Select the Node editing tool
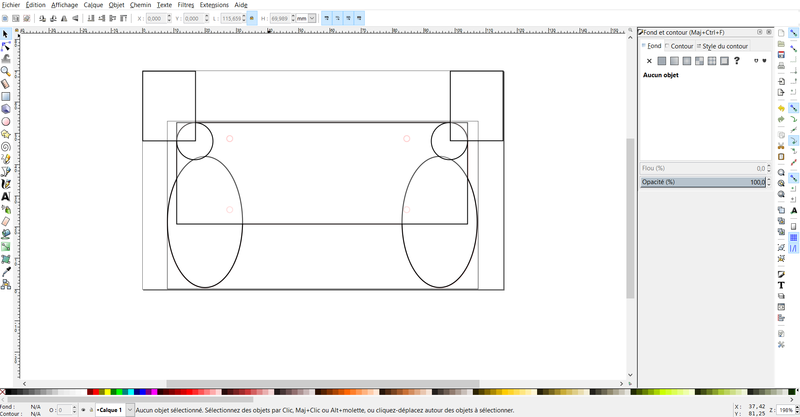The width and height of the screenshot is (800, 417). tap(6, 46)
